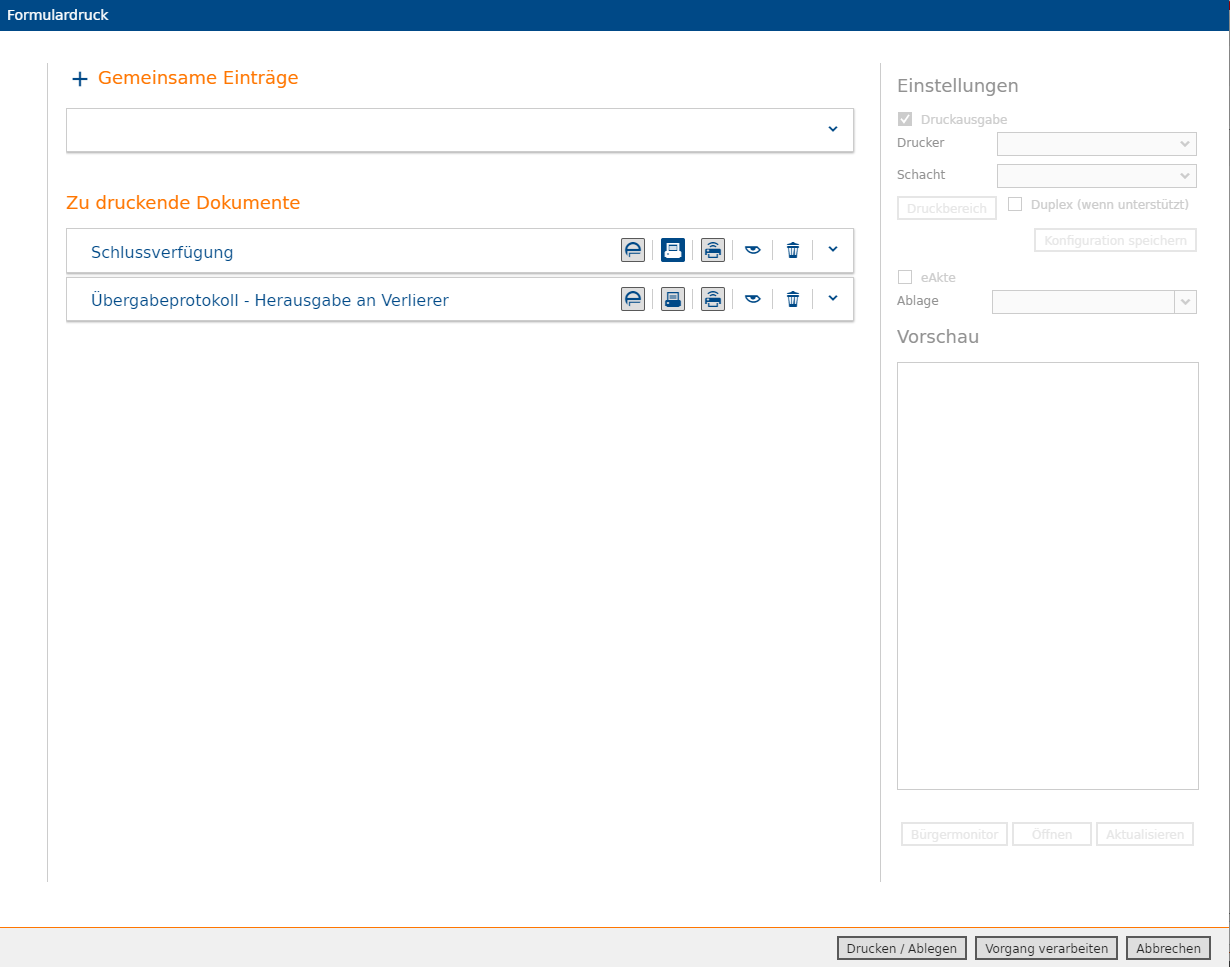Click the Aktualisieren button
The width and height of the screenshot is (1230, 967).
(1145, 834)
